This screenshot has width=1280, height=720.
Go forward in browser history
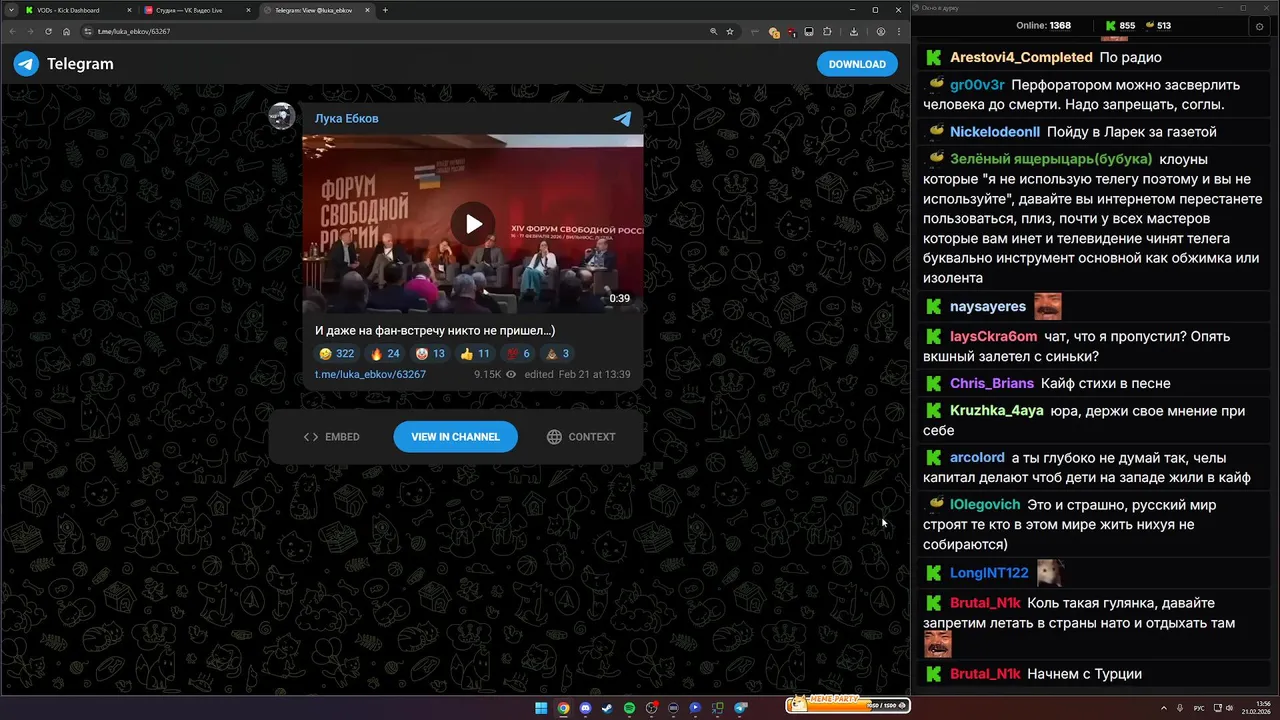(x=30, y=31)
